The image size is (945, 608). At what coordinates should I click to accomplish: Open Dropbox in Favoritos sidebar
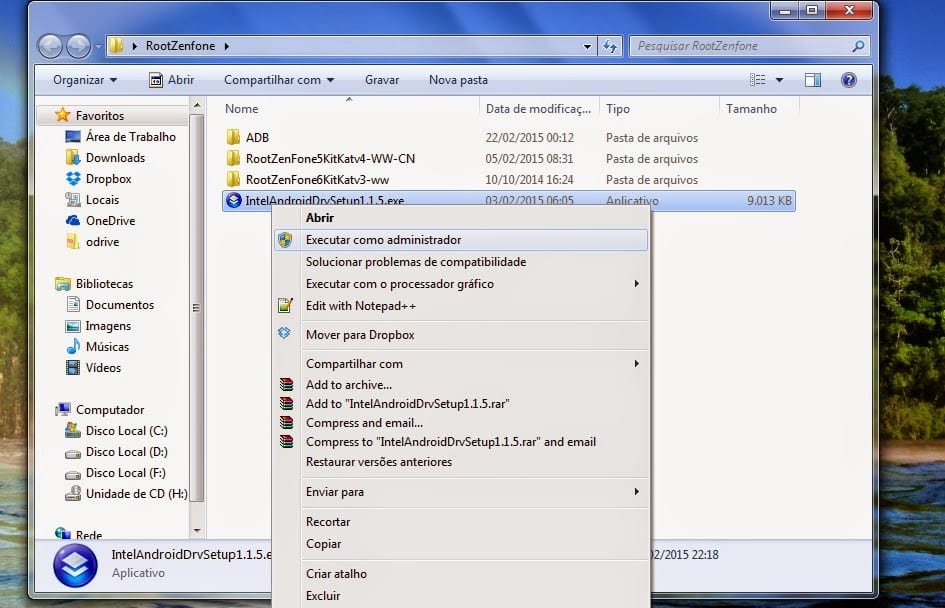tap(108, 179)
